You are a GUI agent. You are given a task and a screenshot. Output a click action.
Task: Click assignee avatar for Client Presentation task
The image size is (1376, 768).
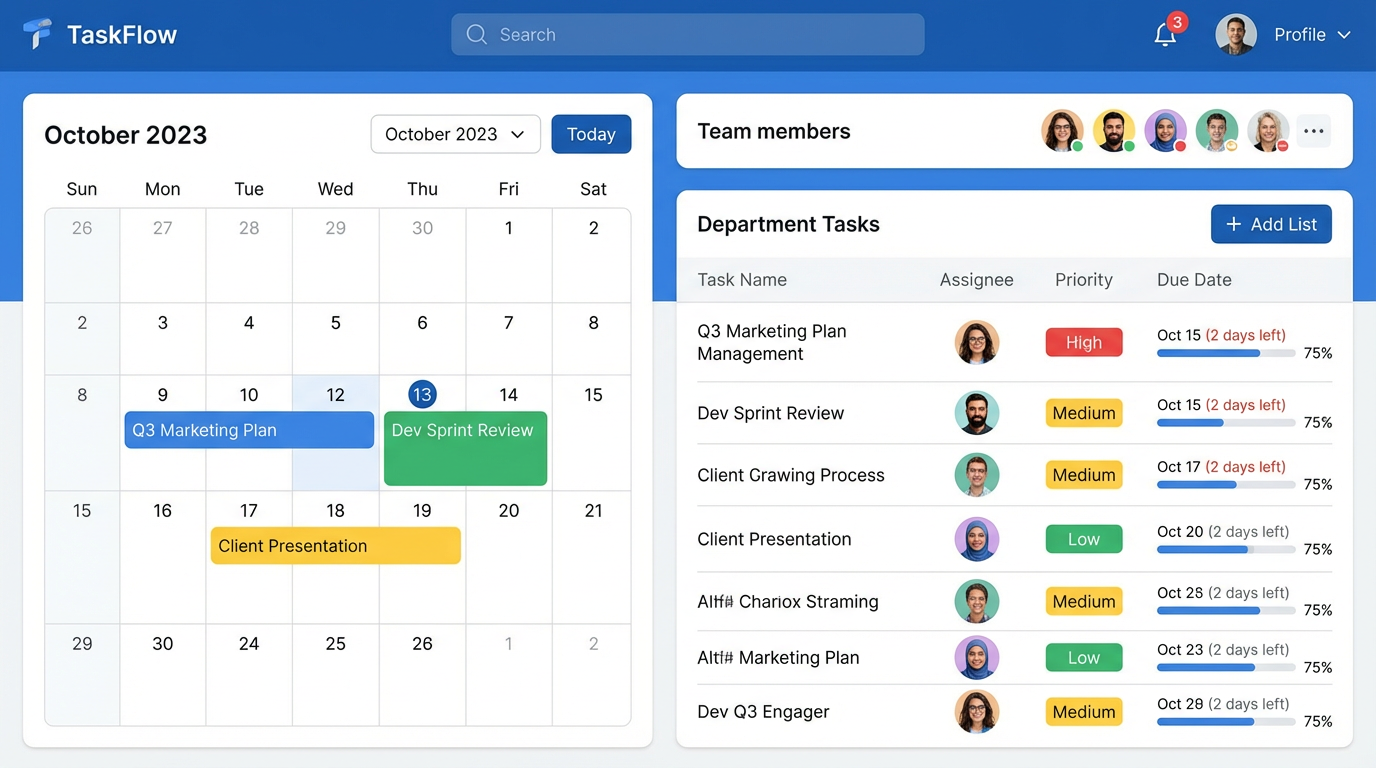tap(977, 539)
